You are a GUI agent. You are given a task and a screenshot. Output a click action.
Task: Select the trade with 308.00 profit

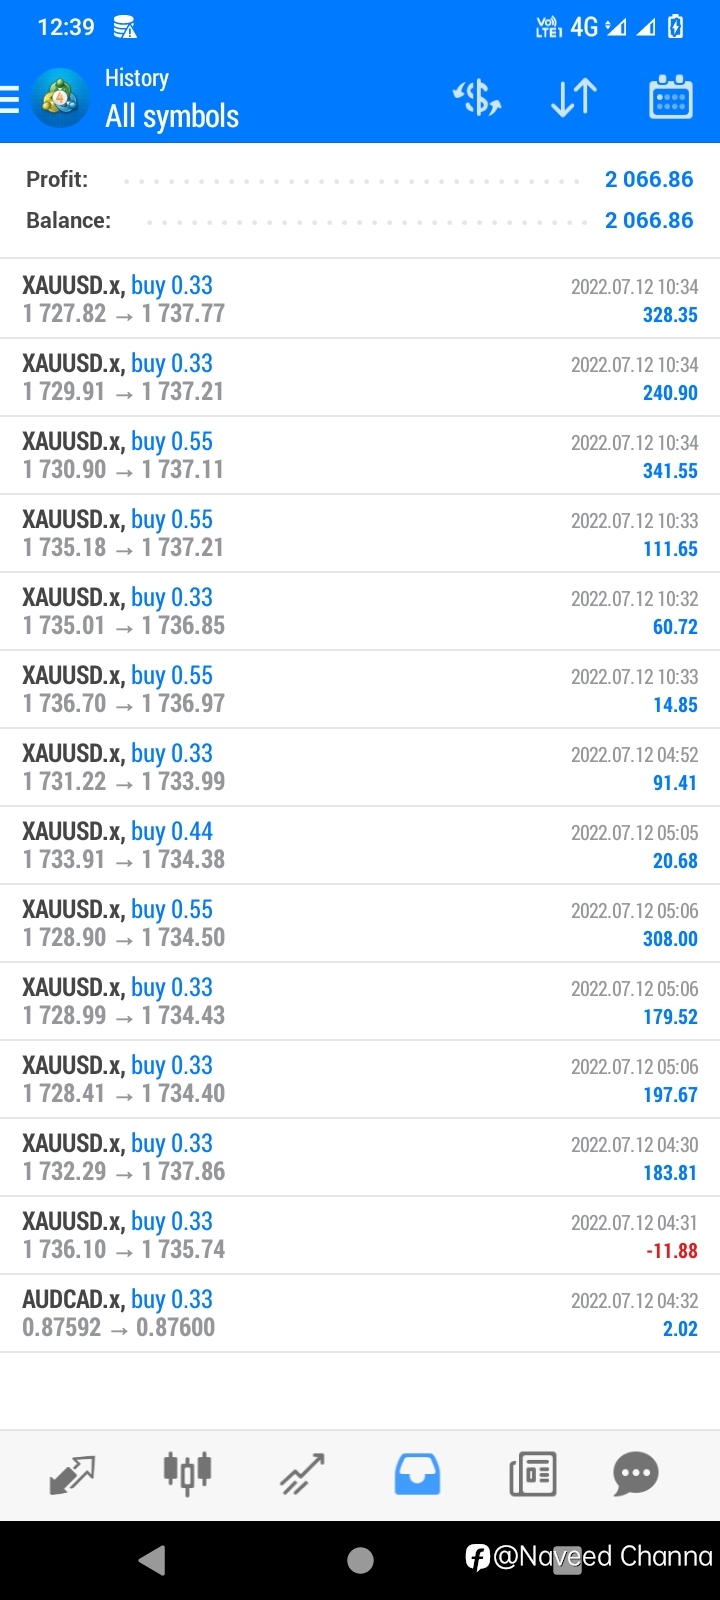click(x=360, y=923)
